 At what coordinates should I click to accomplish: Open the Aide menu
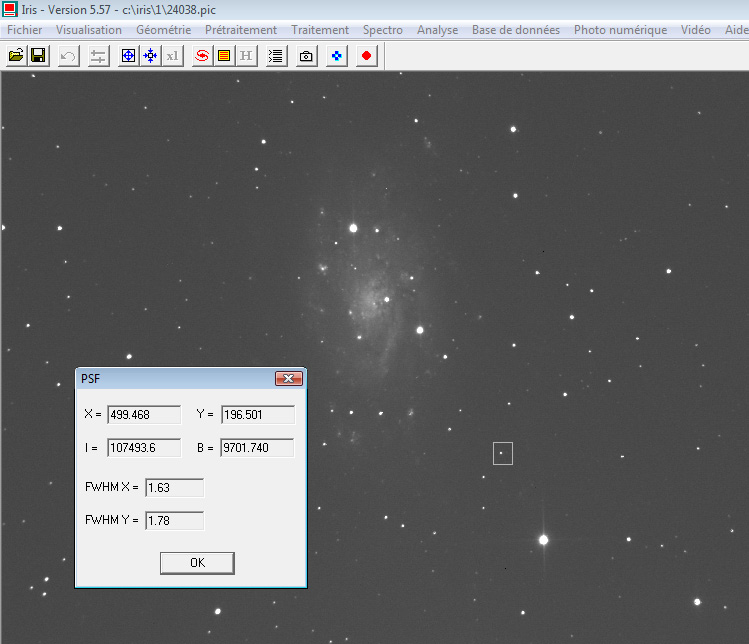[x=736, y=30]
